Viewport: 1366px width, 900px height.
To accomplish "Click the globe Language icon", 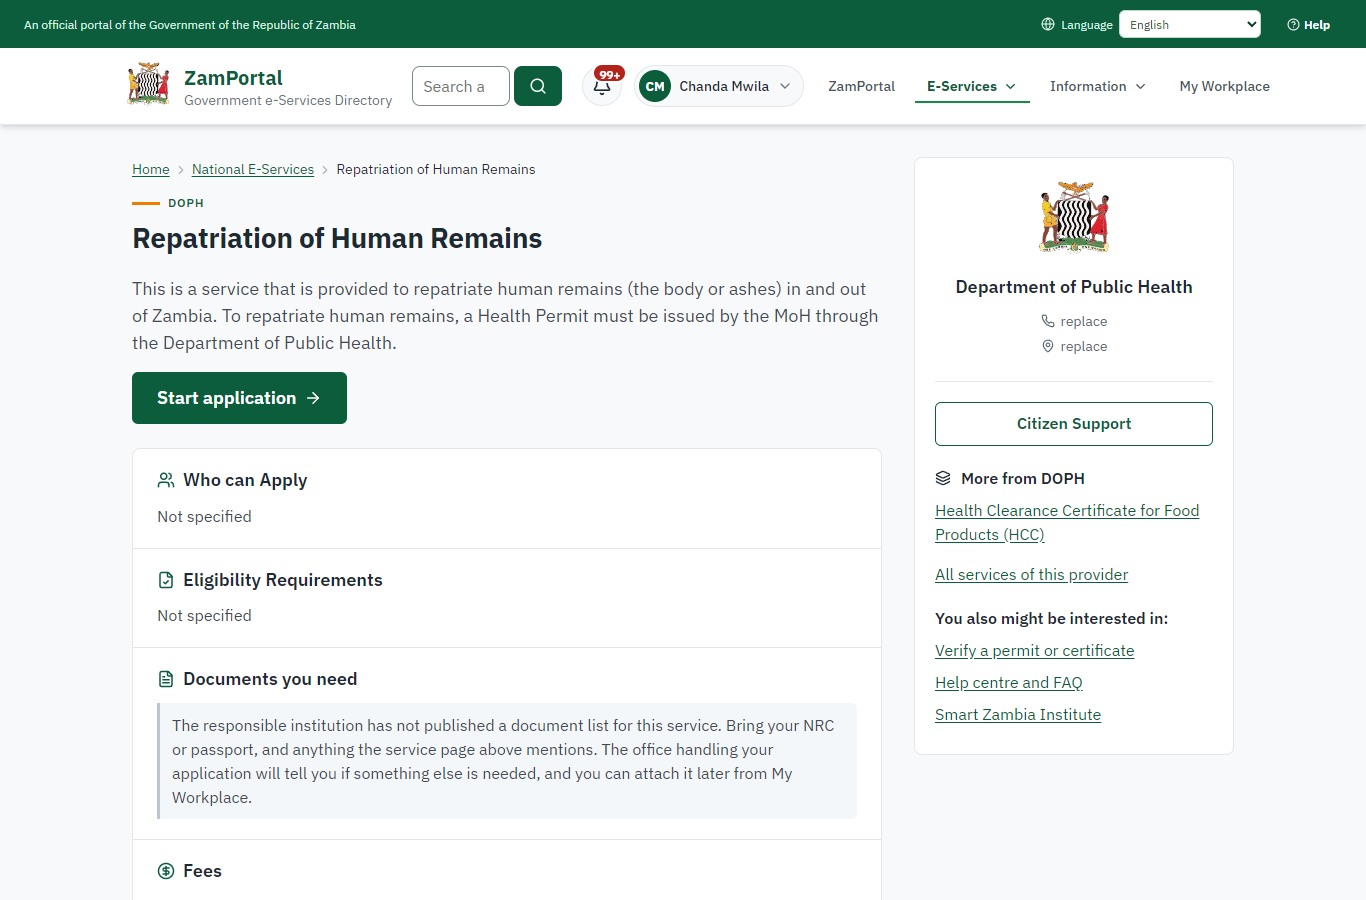I will tap(1048, 24).
